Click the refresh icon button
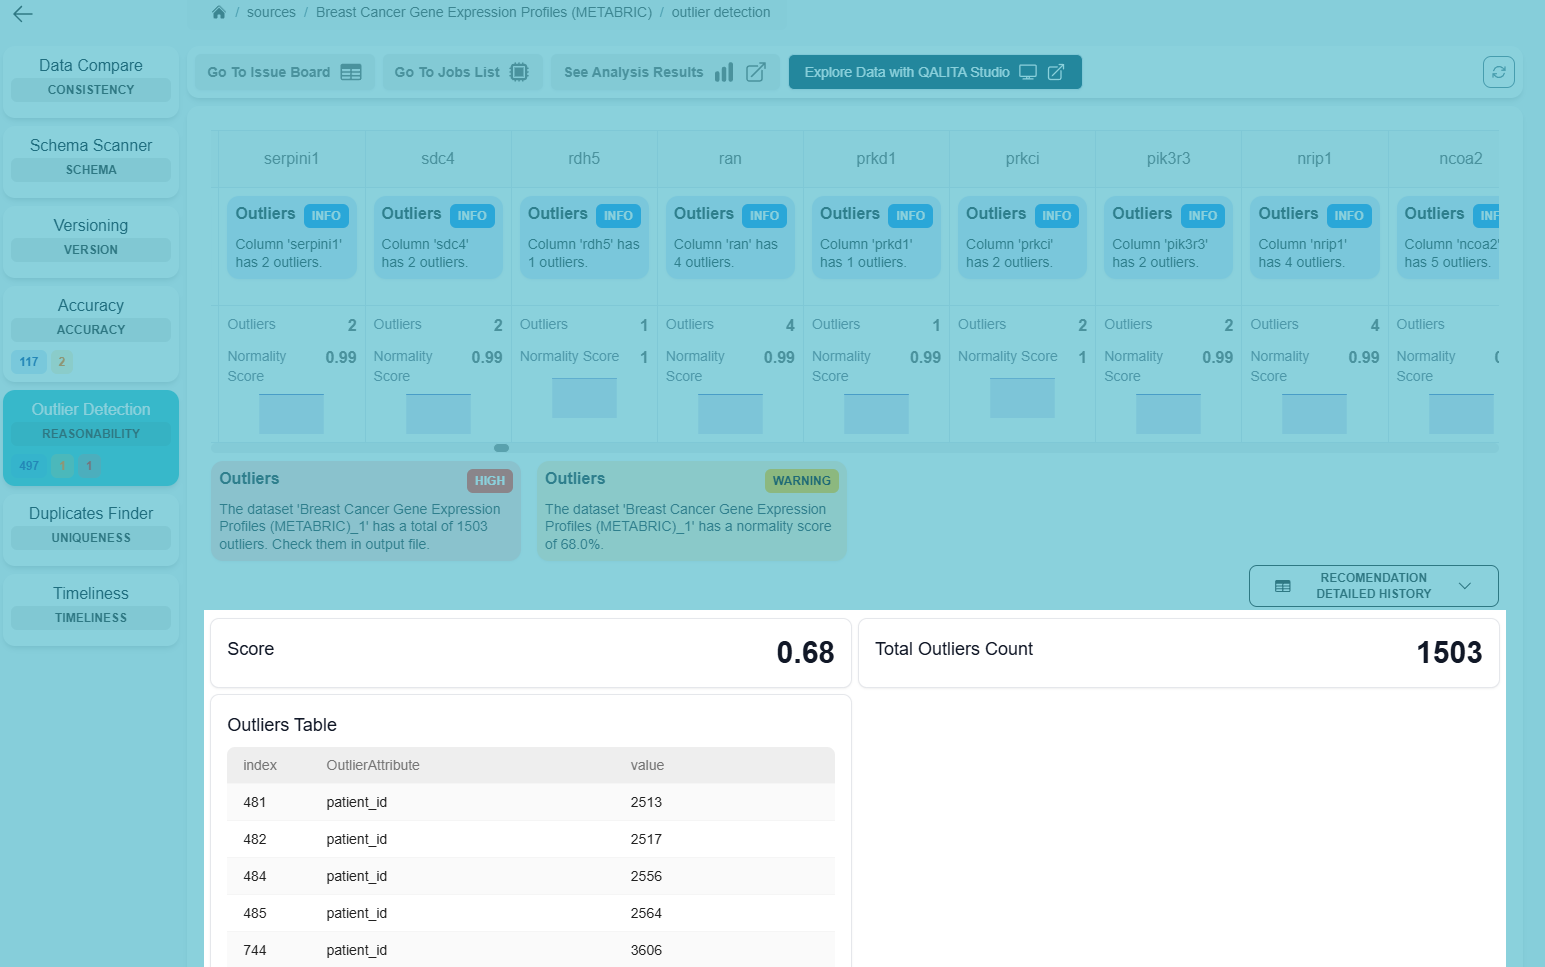This screenshot has width=1545, height=967. 1498,72
